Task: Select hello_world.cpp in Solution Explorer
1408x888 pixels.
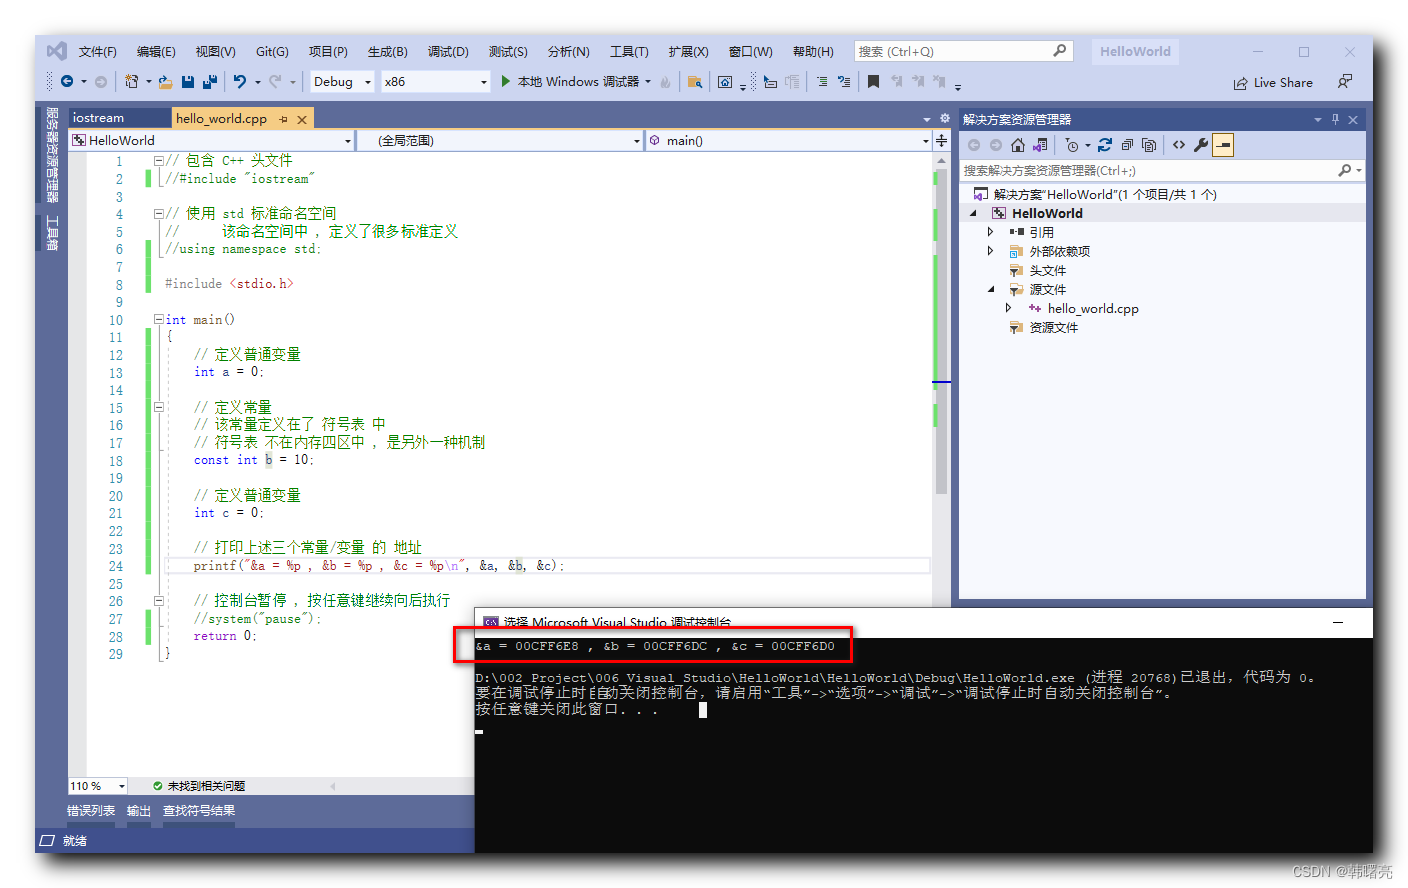Action: [x=1093, y=309]
